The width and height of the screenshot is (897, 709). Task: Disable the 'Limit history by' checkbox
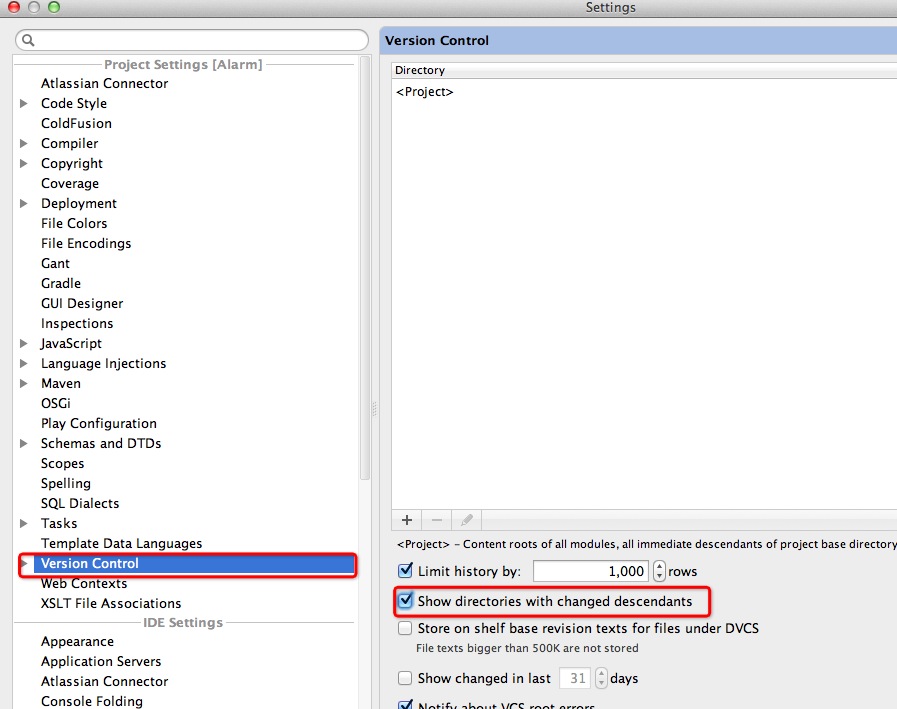pos(406,571)
